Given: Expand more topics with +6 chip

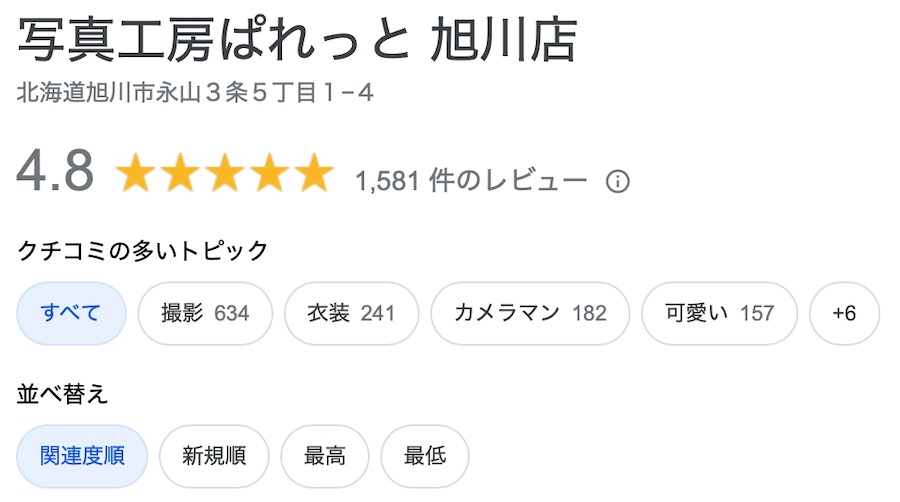Looking at the screenshot, I should 844,313.
